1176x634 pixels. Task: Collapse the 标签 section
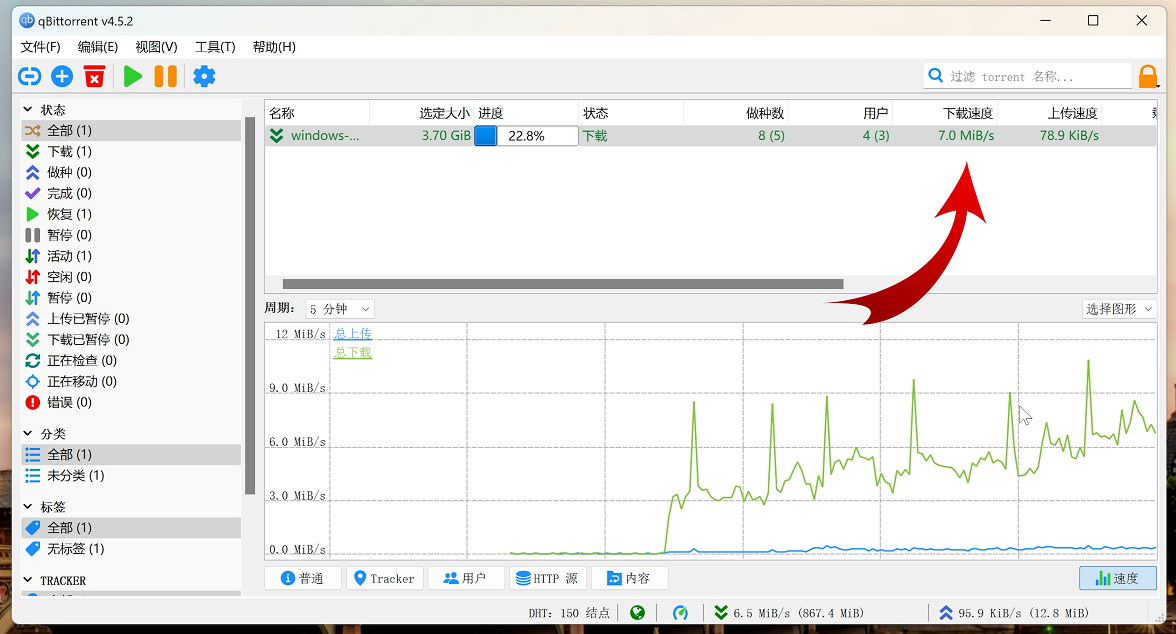[28, 506]
